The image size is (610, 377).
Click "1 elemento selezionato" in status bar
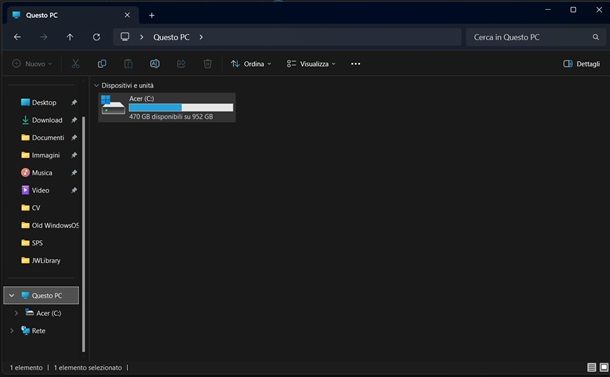click(88, 367)
